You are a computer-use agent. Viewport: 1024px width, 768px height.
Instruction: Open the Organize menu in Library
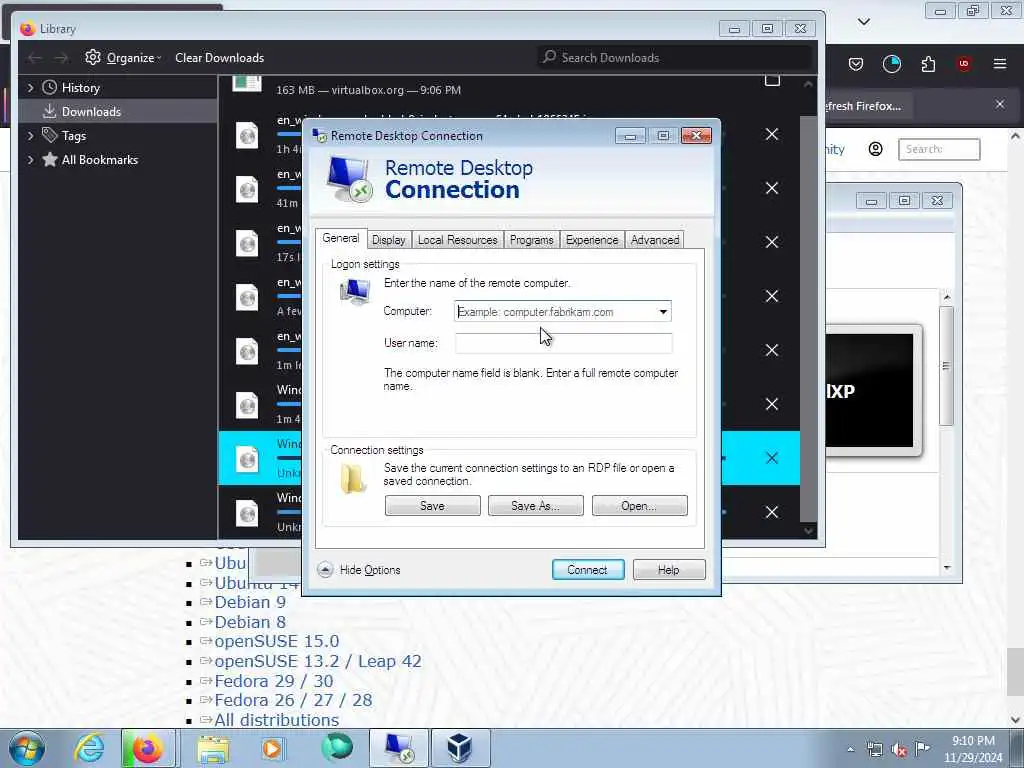tap(123, 57)
